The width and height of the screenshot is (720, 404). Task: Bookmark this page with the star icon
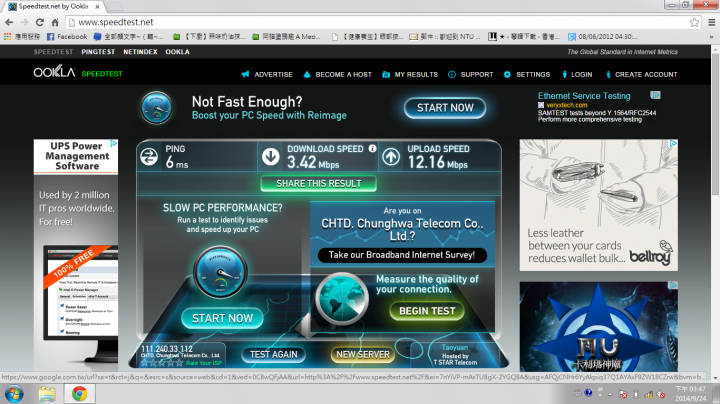[694, 22]
